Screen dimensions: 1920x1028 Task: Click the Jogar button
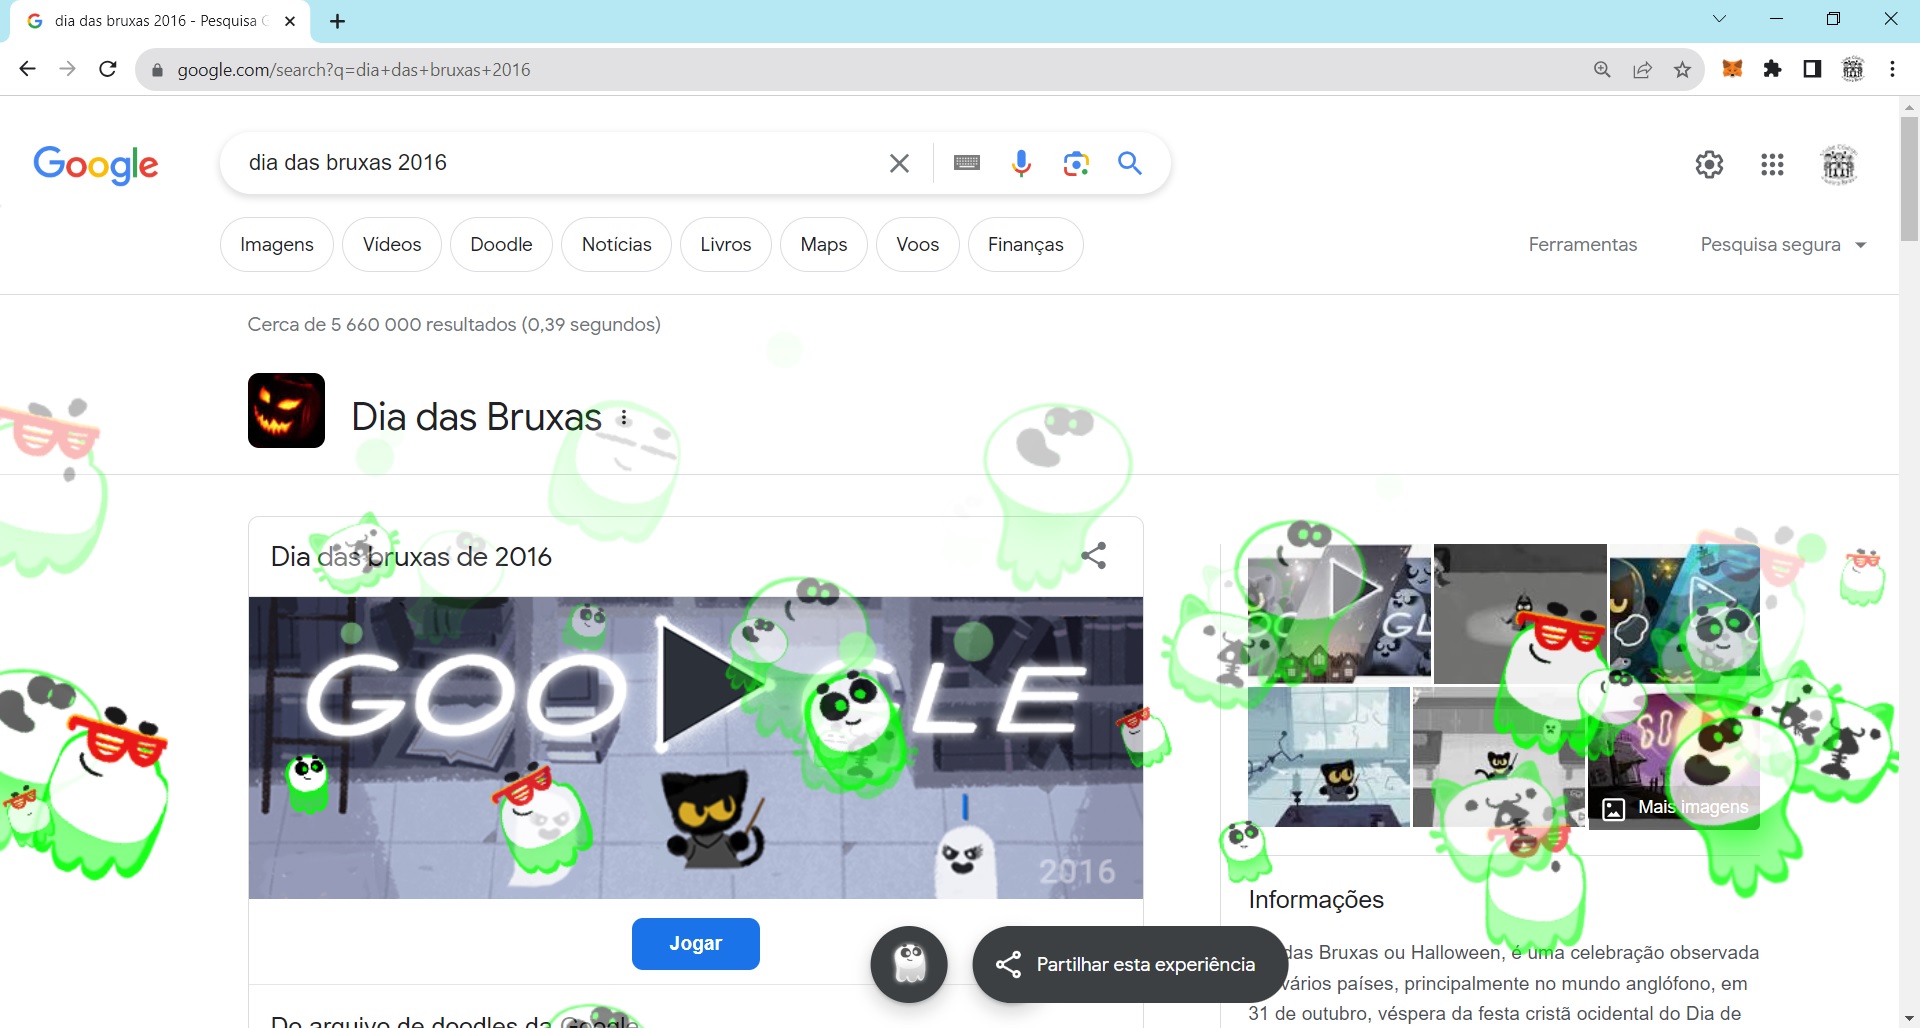(696, 943)
